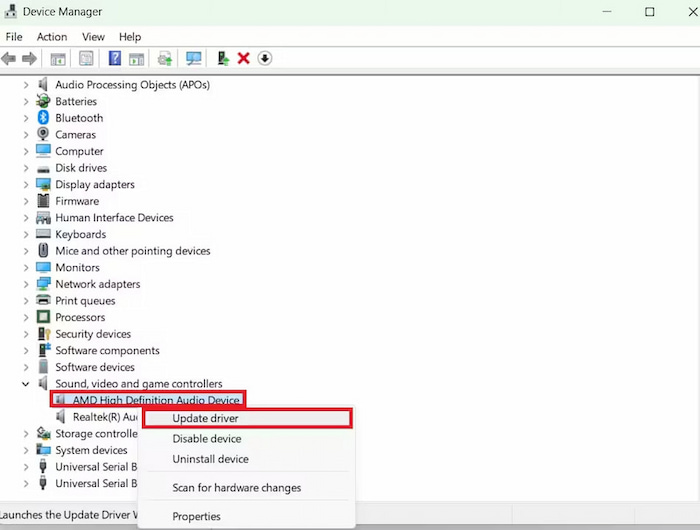This screenshot has height=530, width=700.
Task: Expand the Display adapters chevron
Action: pos(26,185)
